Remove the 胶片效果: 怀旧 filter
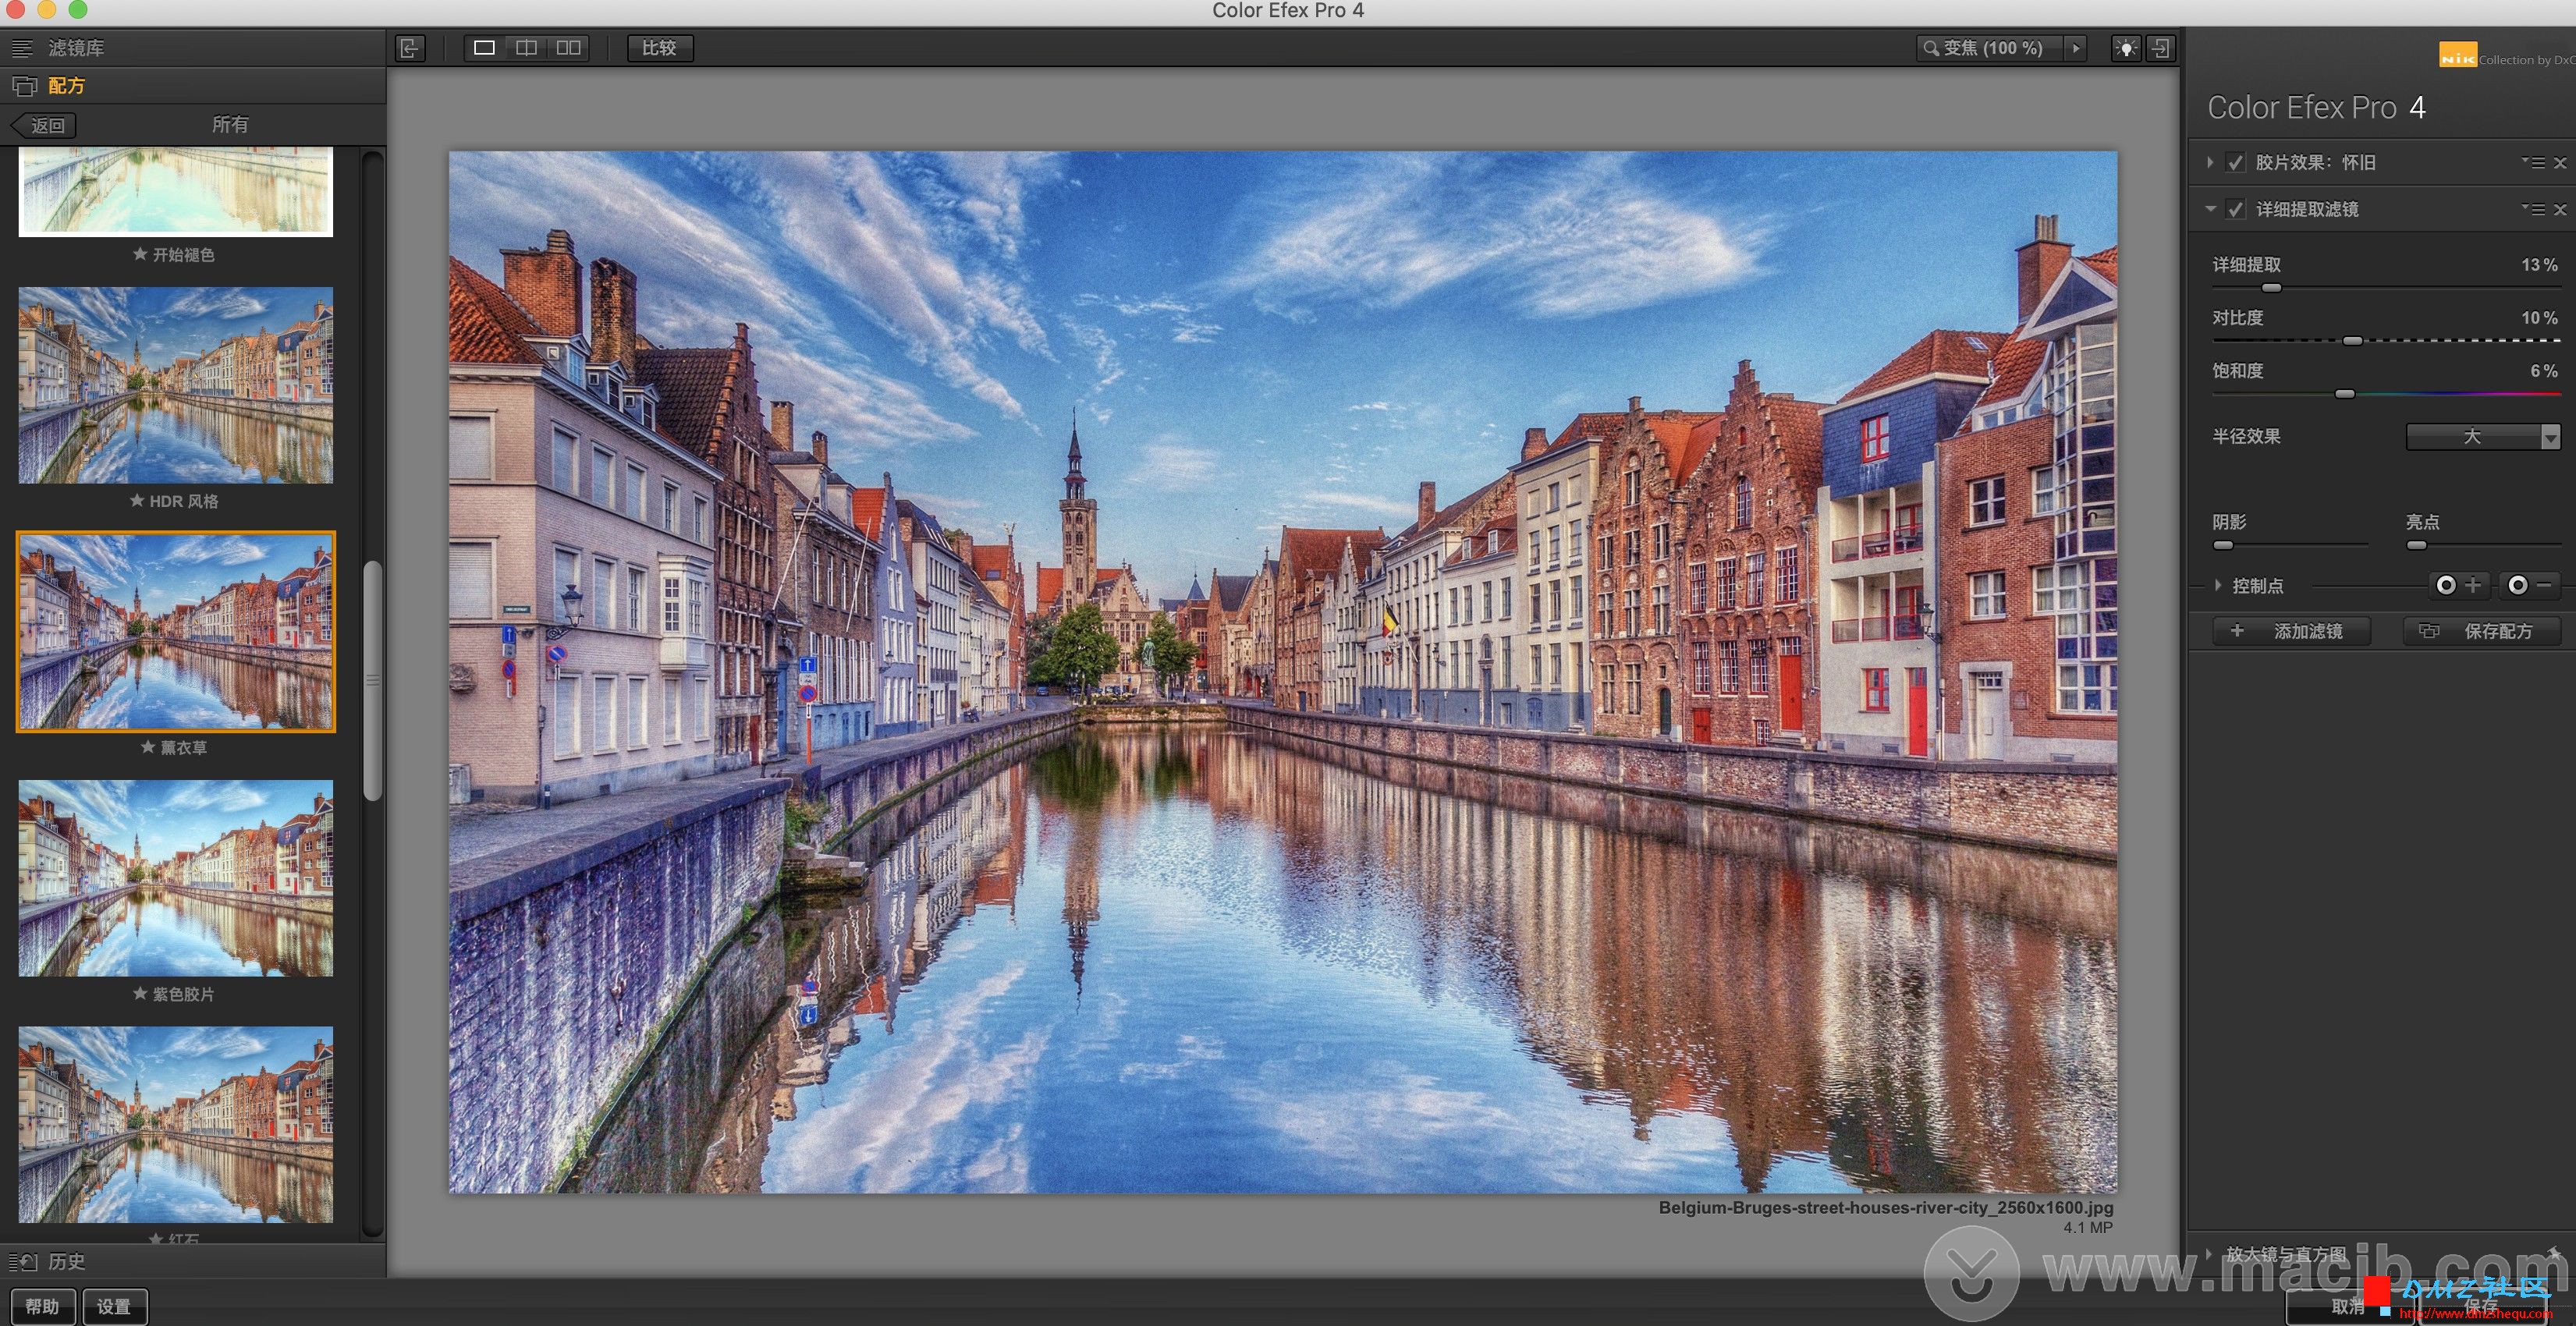 (x=2560, y=162)
